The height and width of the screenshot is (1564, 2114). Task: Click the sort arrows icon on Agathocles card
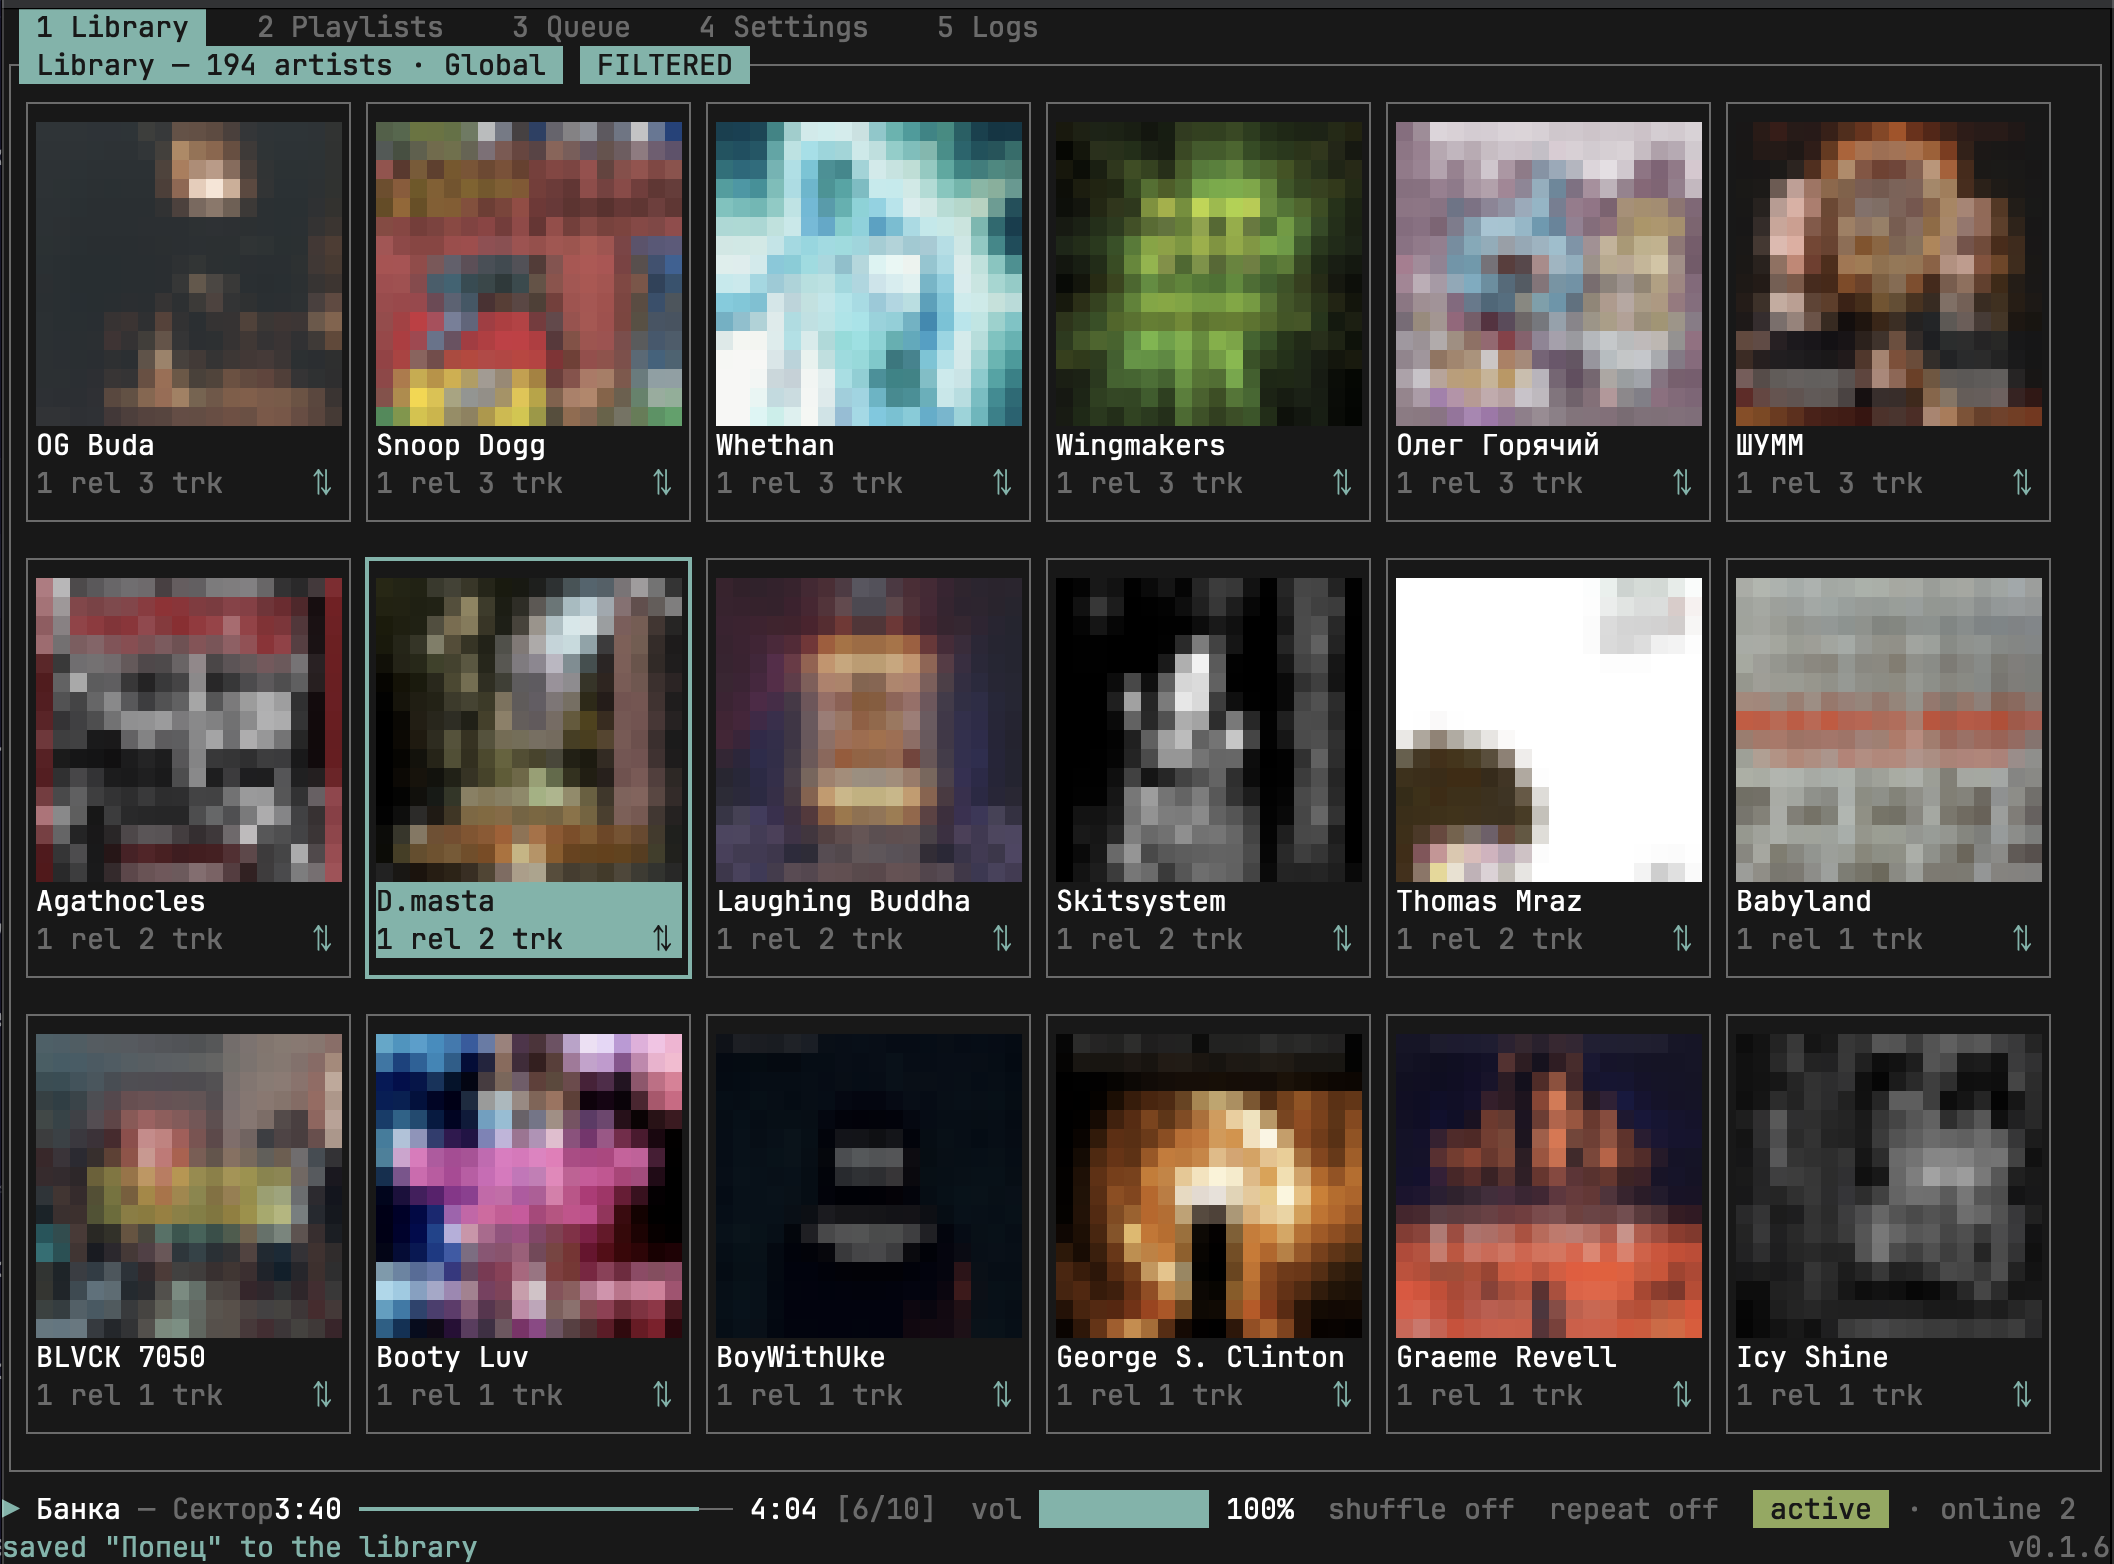[x=322, y=939]
